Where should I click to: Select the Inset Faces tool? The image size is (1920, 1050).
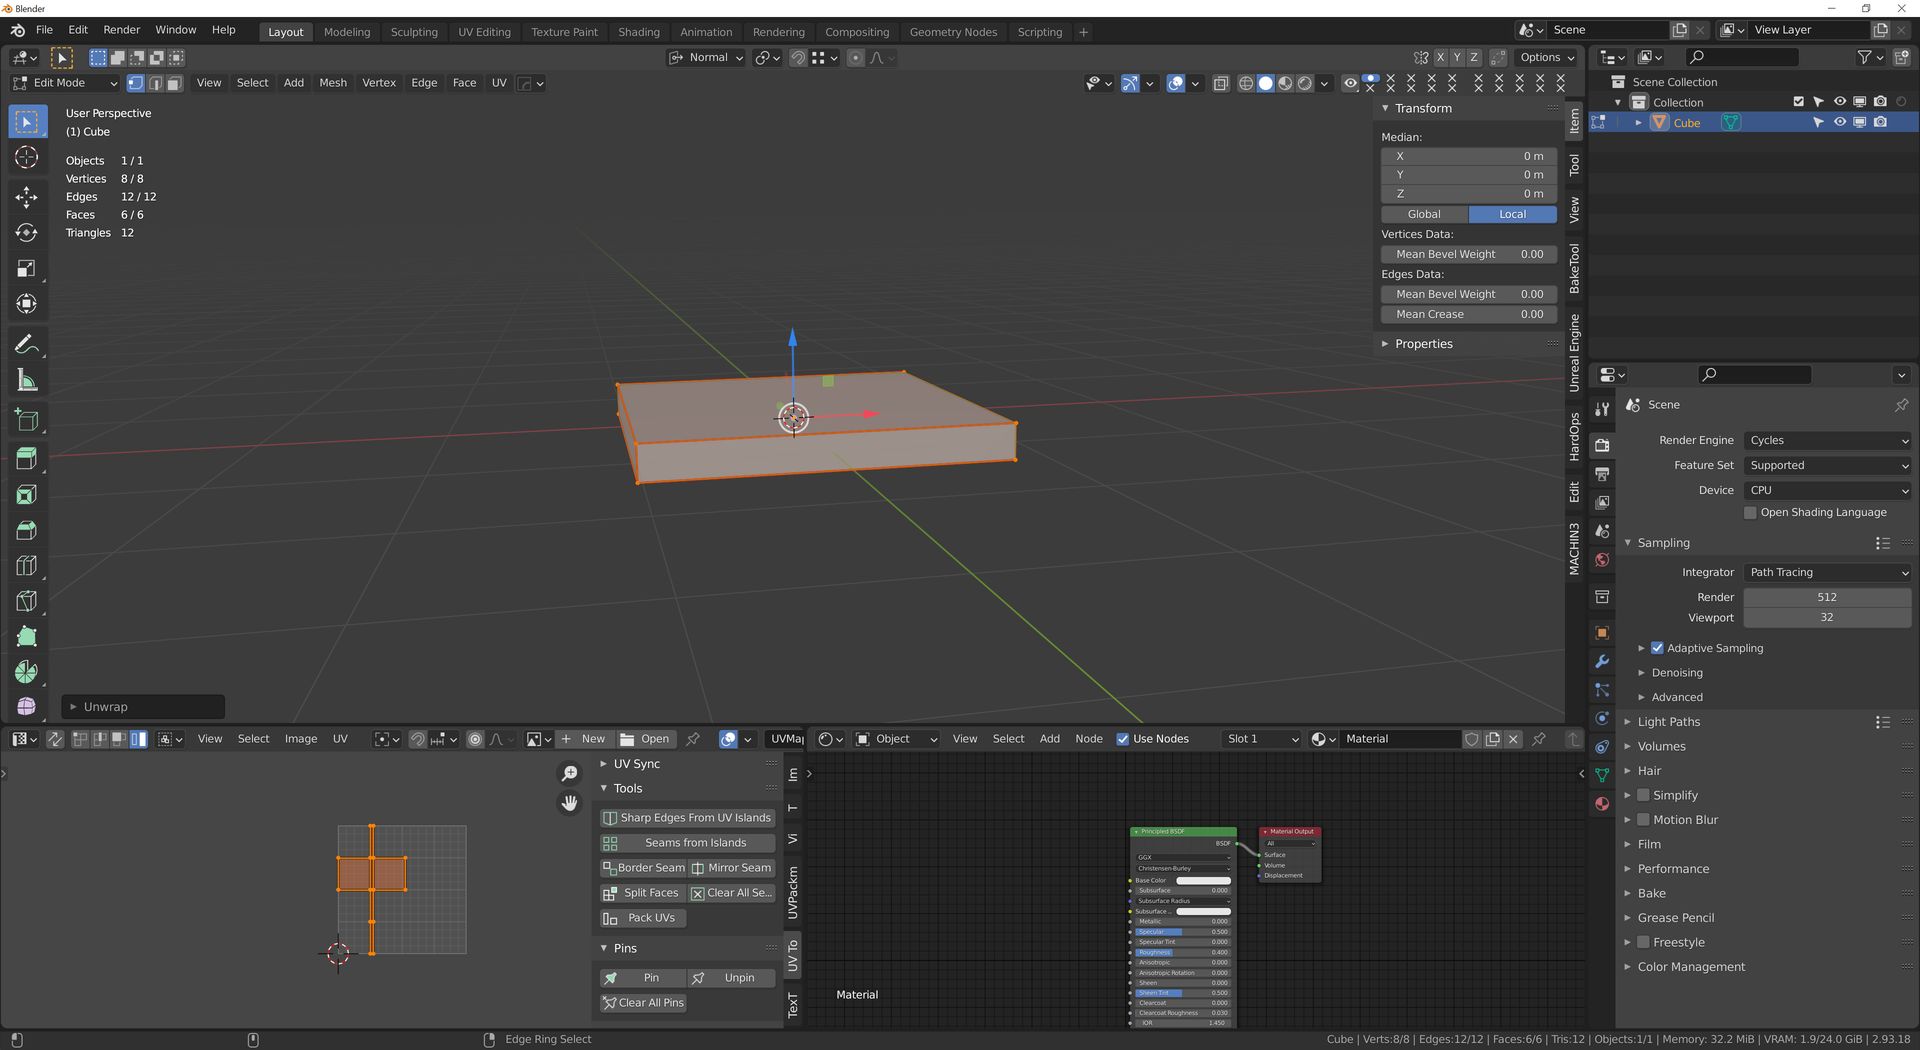[27, 495]
